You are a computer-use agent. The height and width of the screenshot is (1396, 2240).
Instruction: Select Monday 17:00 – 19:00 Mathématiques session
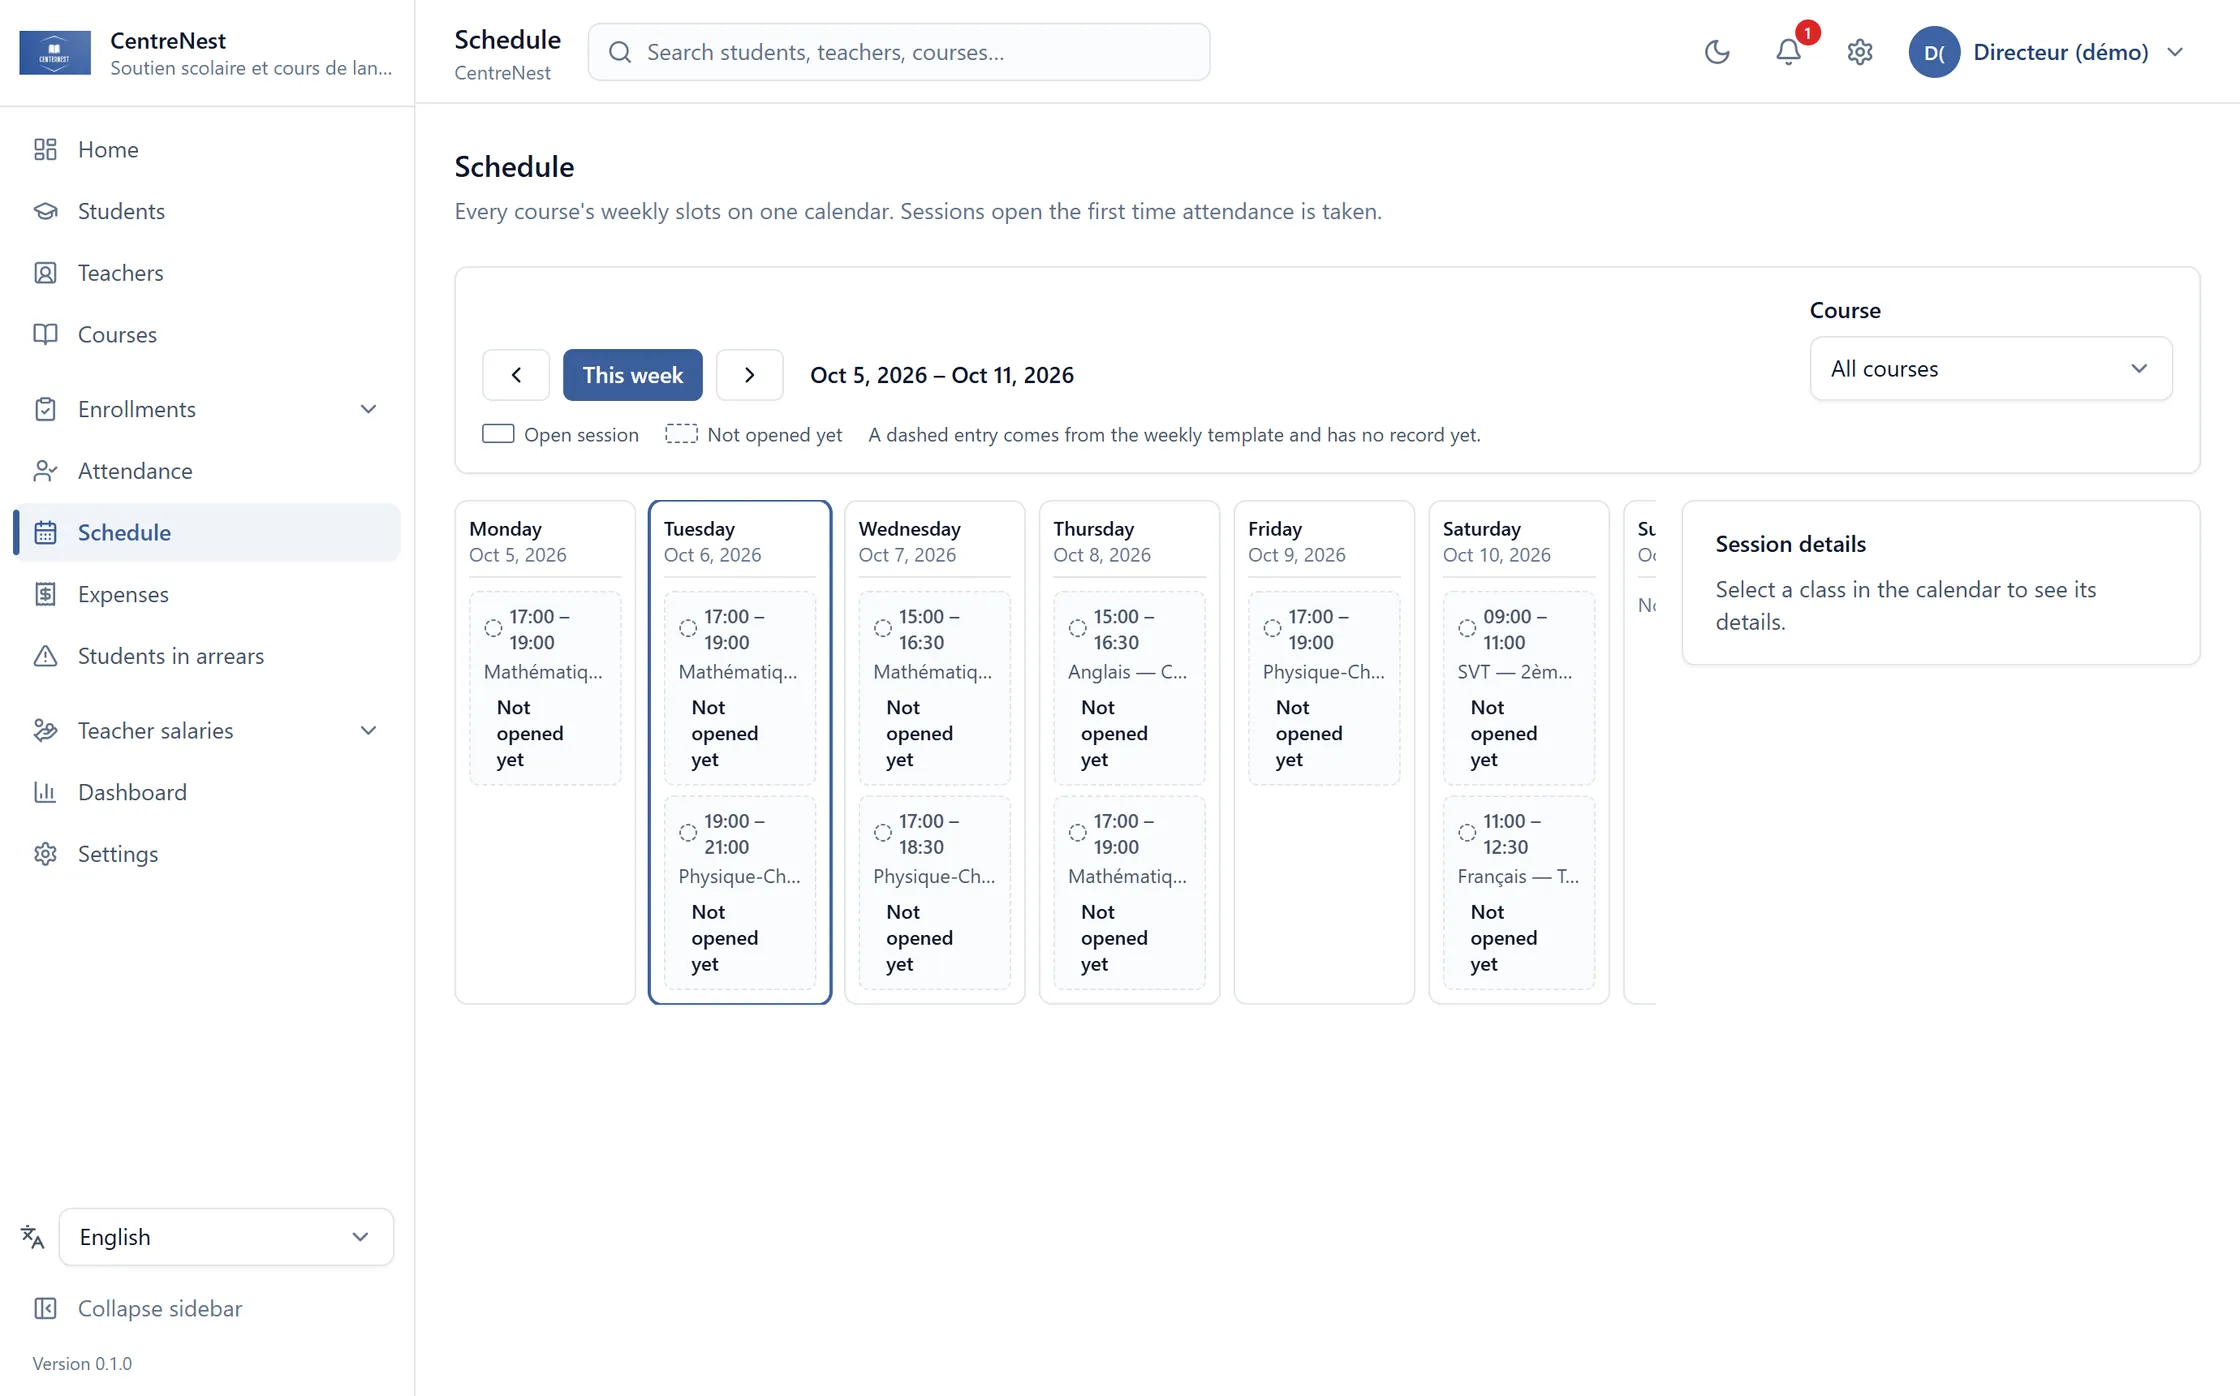pos(545,688)
